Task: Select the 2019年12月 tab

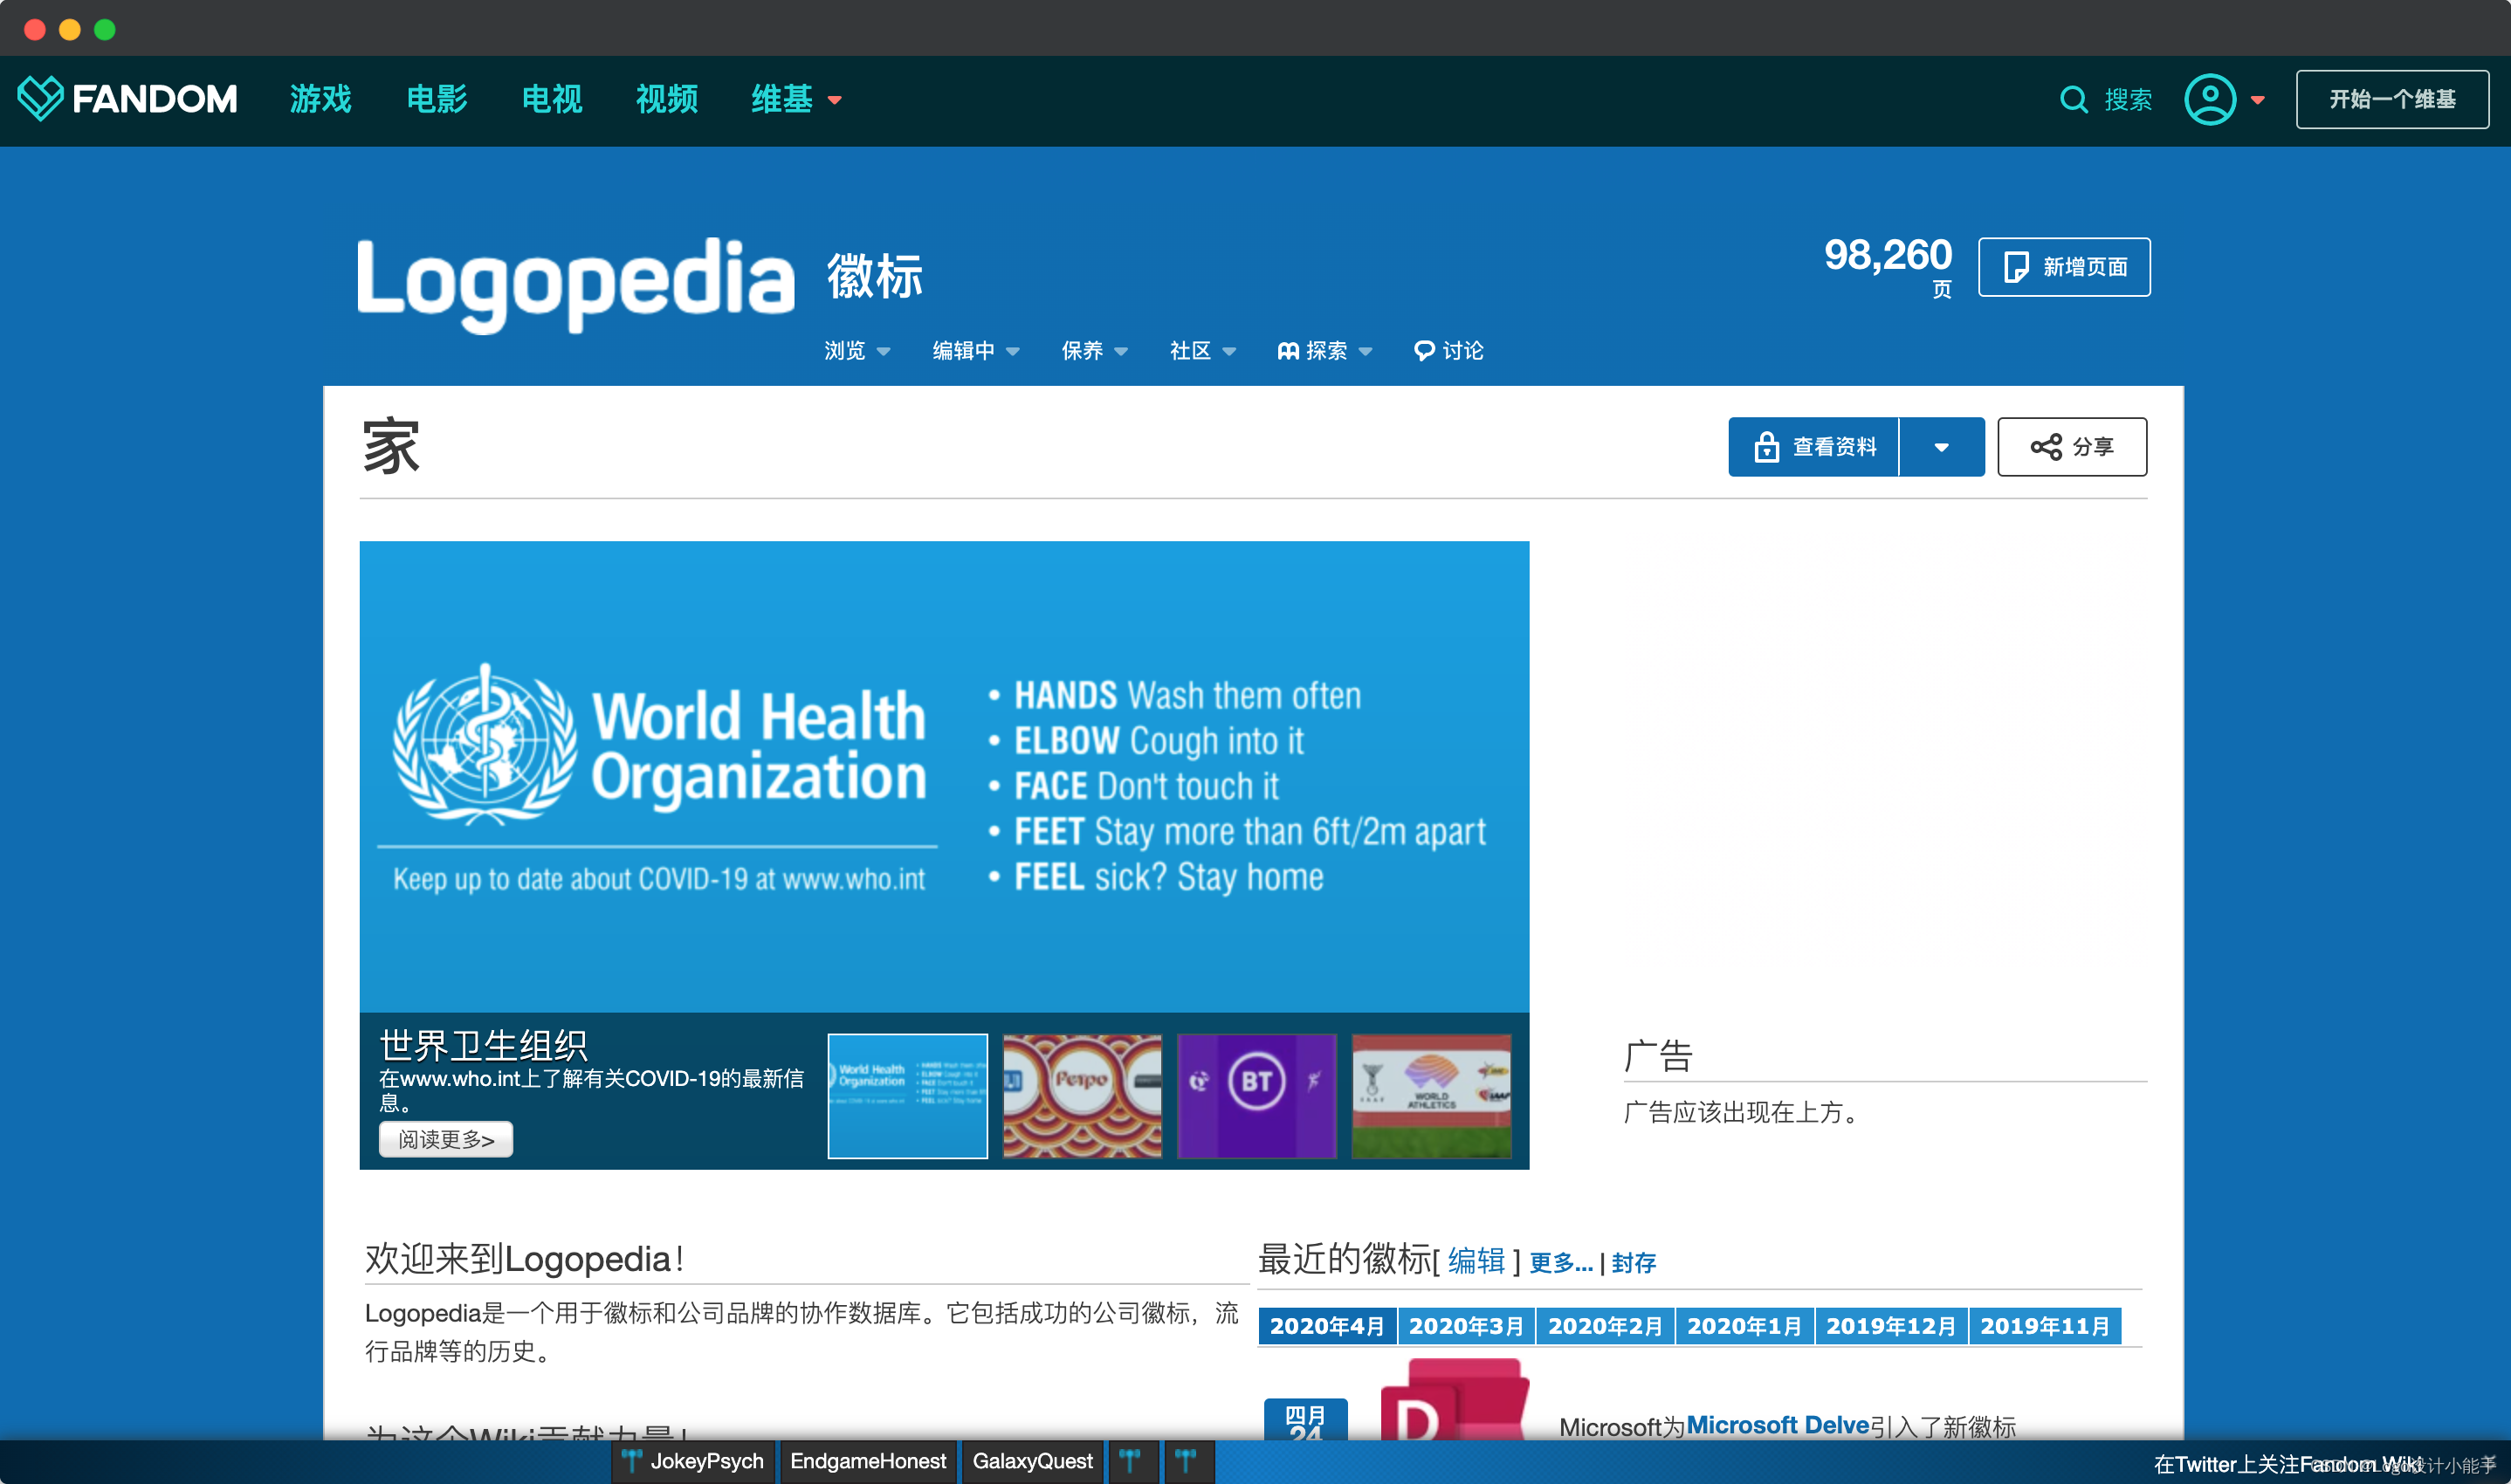Action: point(1890,1326)
